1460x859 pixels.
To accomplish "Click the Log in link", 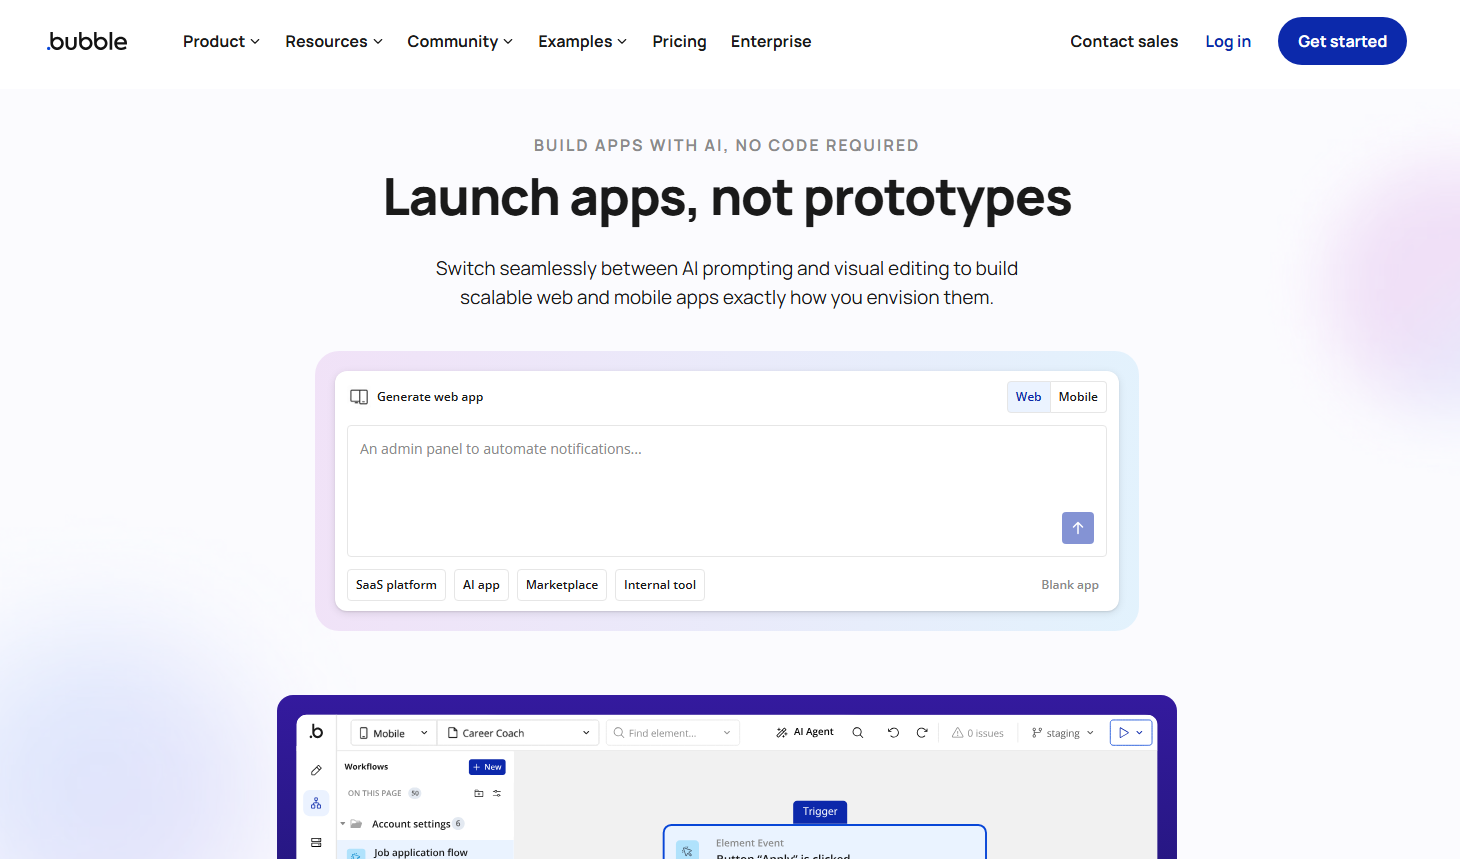I will (x=1228, y=41).
